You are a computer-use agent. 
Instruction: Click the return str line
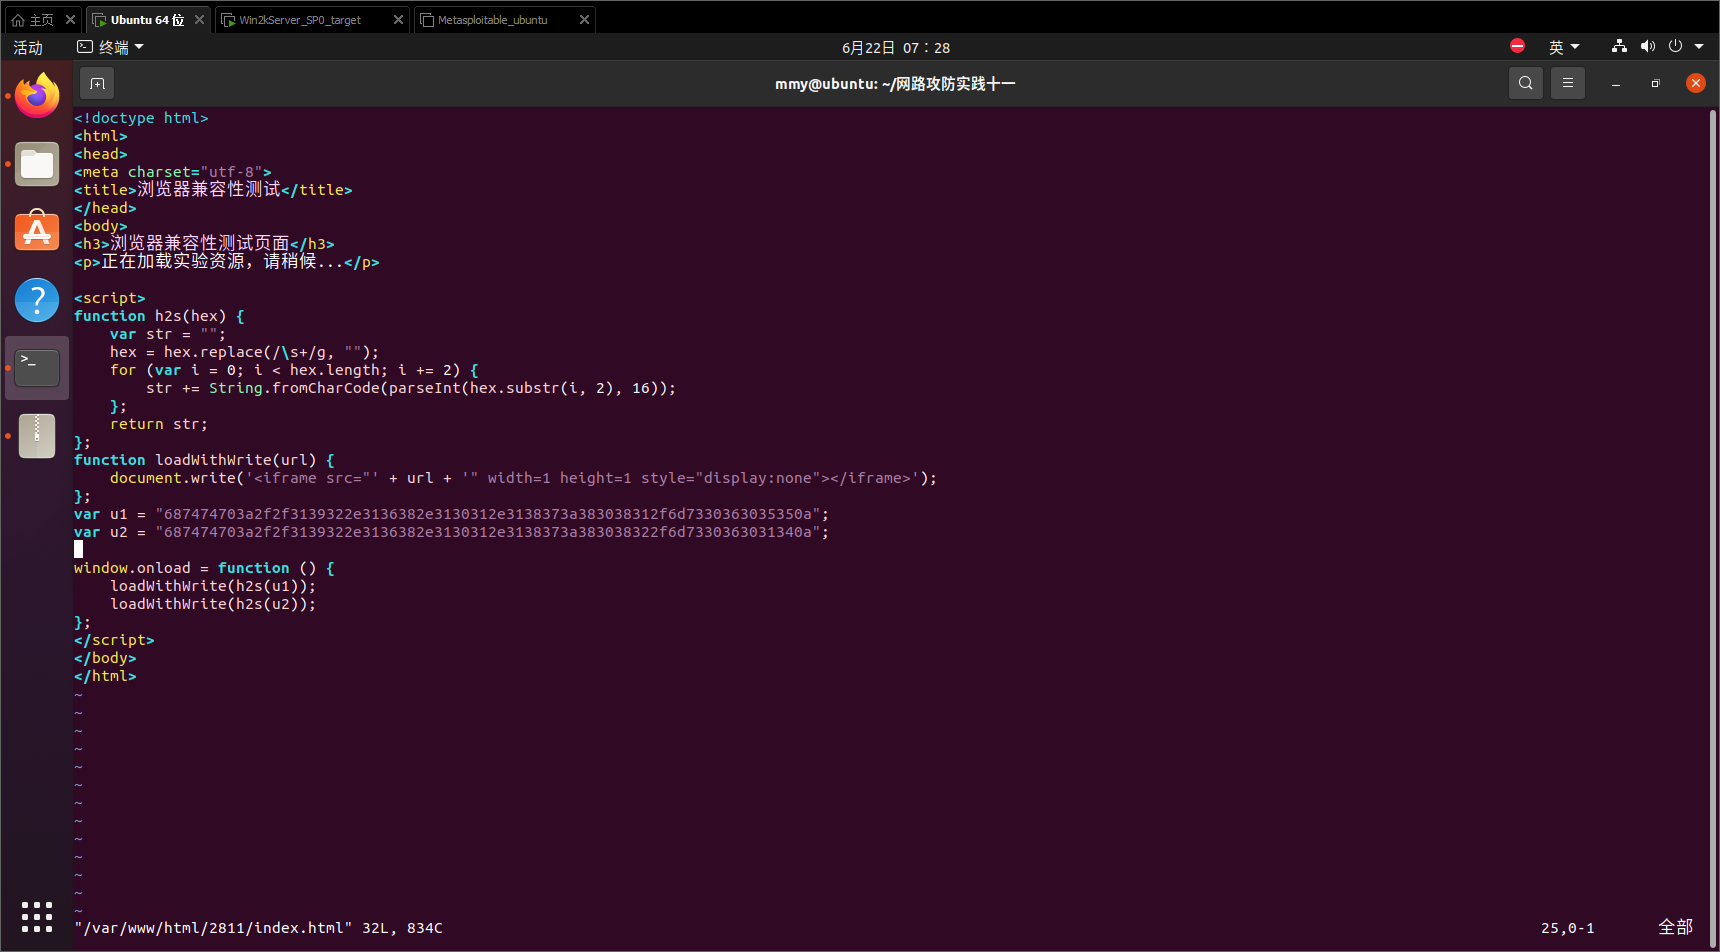(159, 424)
